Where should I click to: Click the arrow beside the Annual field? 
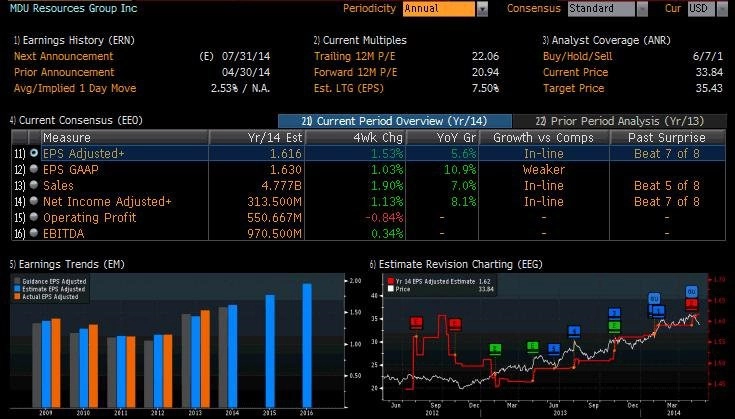pyautogui.click(x=482, y=9)
